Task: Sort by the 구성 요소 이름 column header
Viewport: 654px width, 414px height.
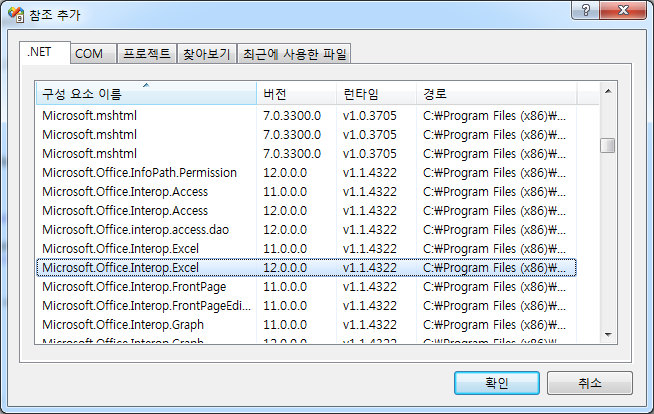Action: (x=146, y=94)
